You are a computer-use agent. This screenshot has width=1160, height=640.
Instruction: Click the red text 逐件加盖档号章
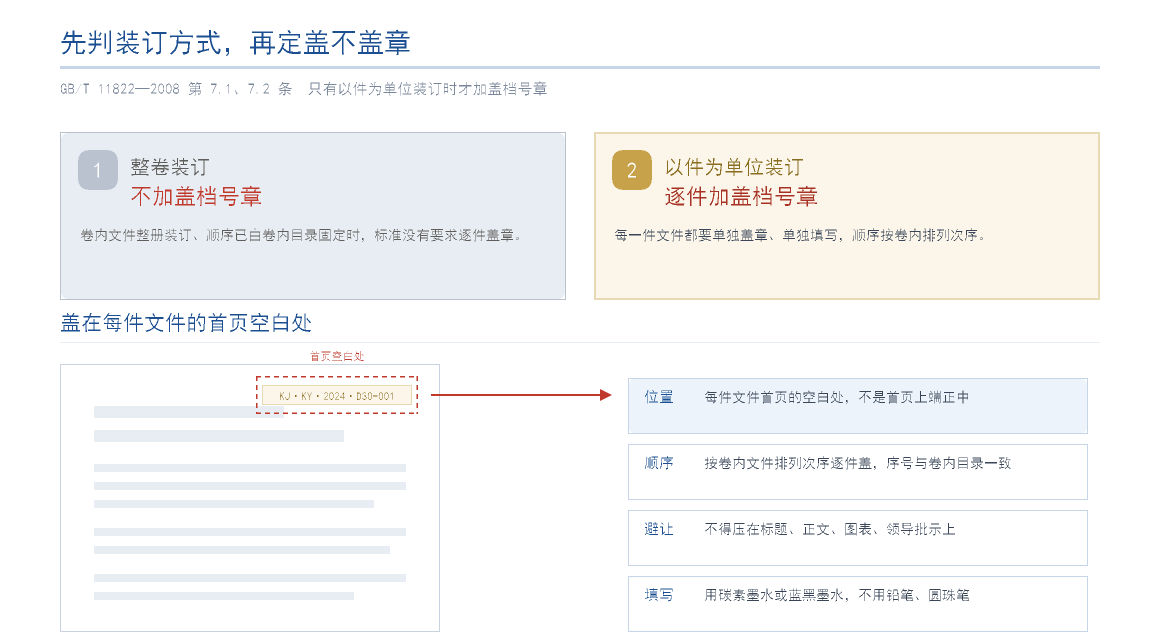click(x=741, y=197)
